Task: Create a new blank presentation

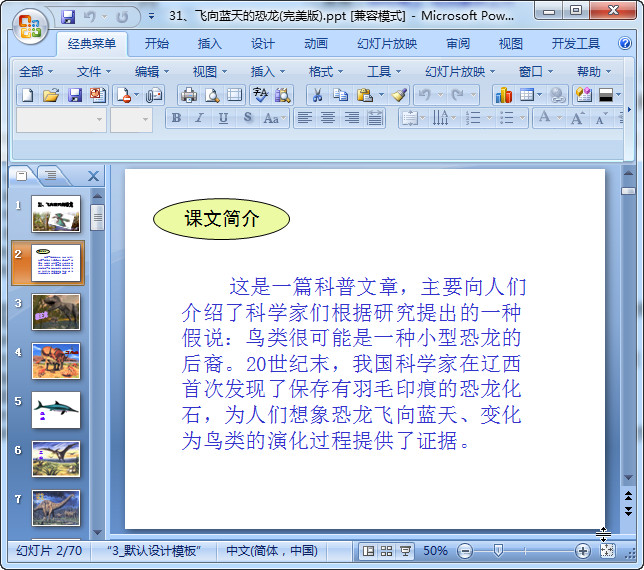Action: pos(28,95)
